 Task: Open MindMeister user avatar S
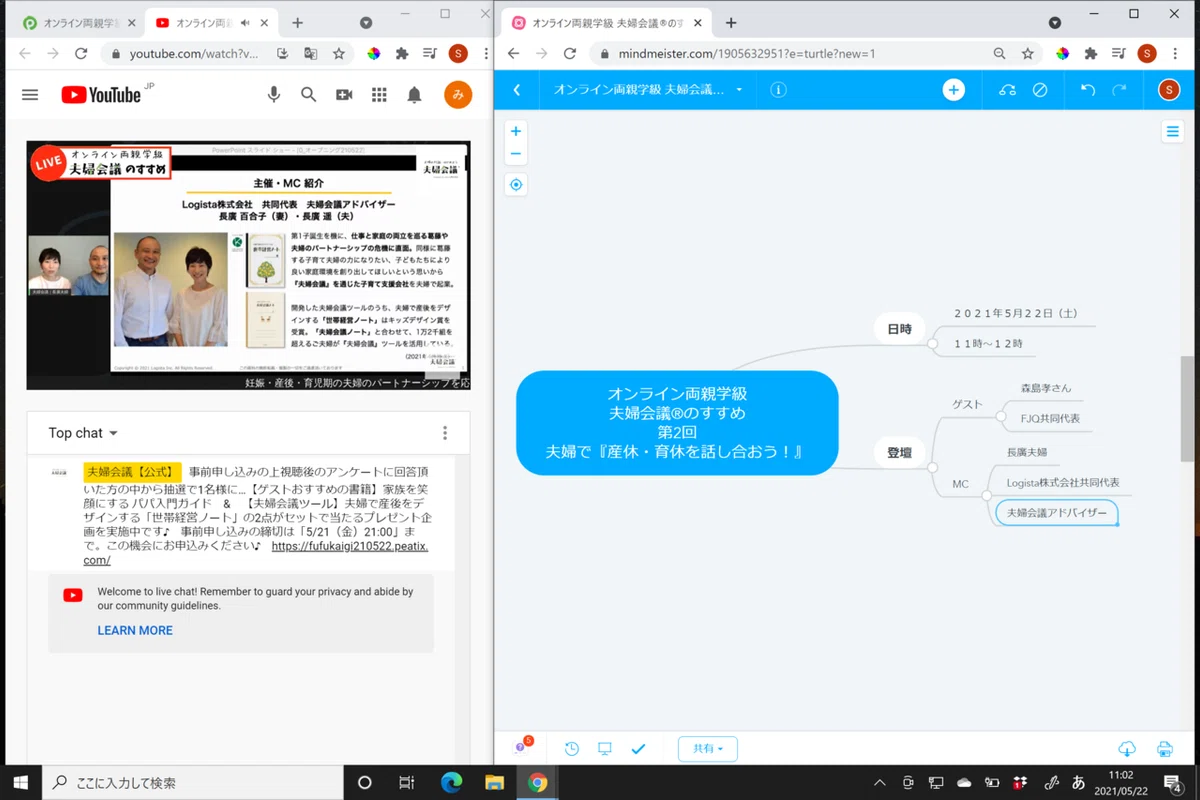1168,90
